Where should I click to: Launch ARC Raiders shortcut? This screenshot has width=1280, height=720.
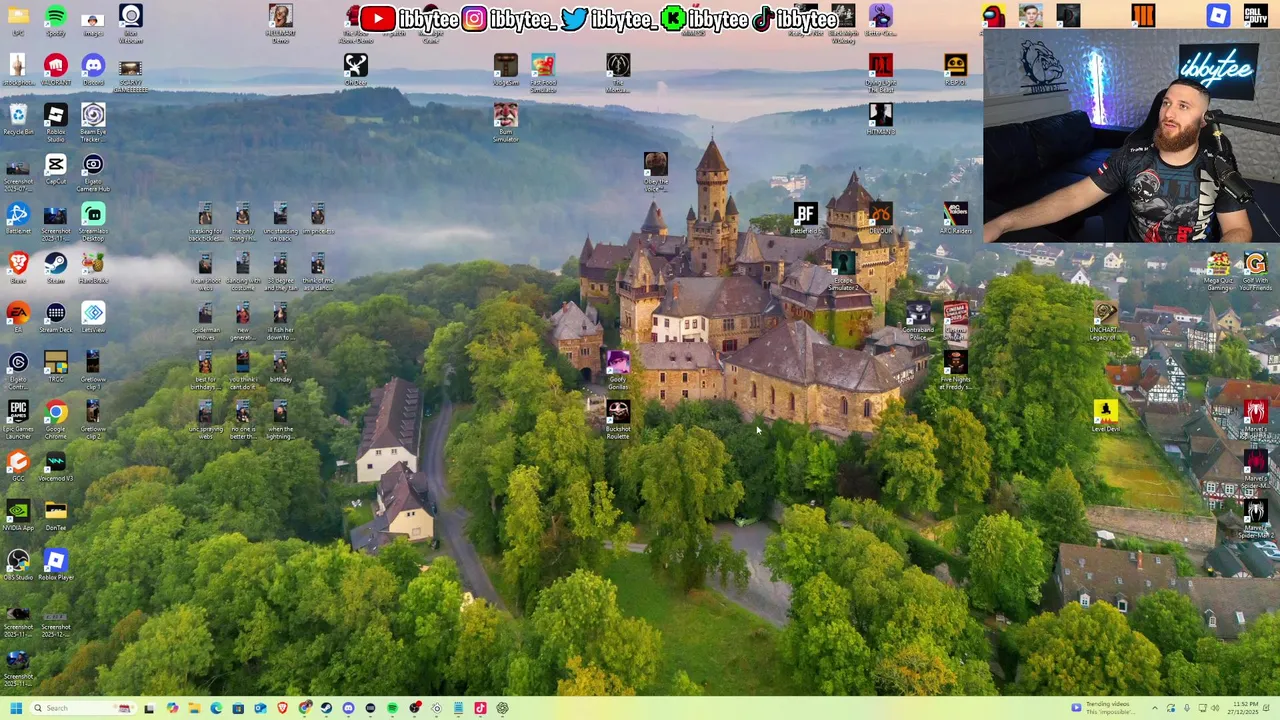(955, 219)
